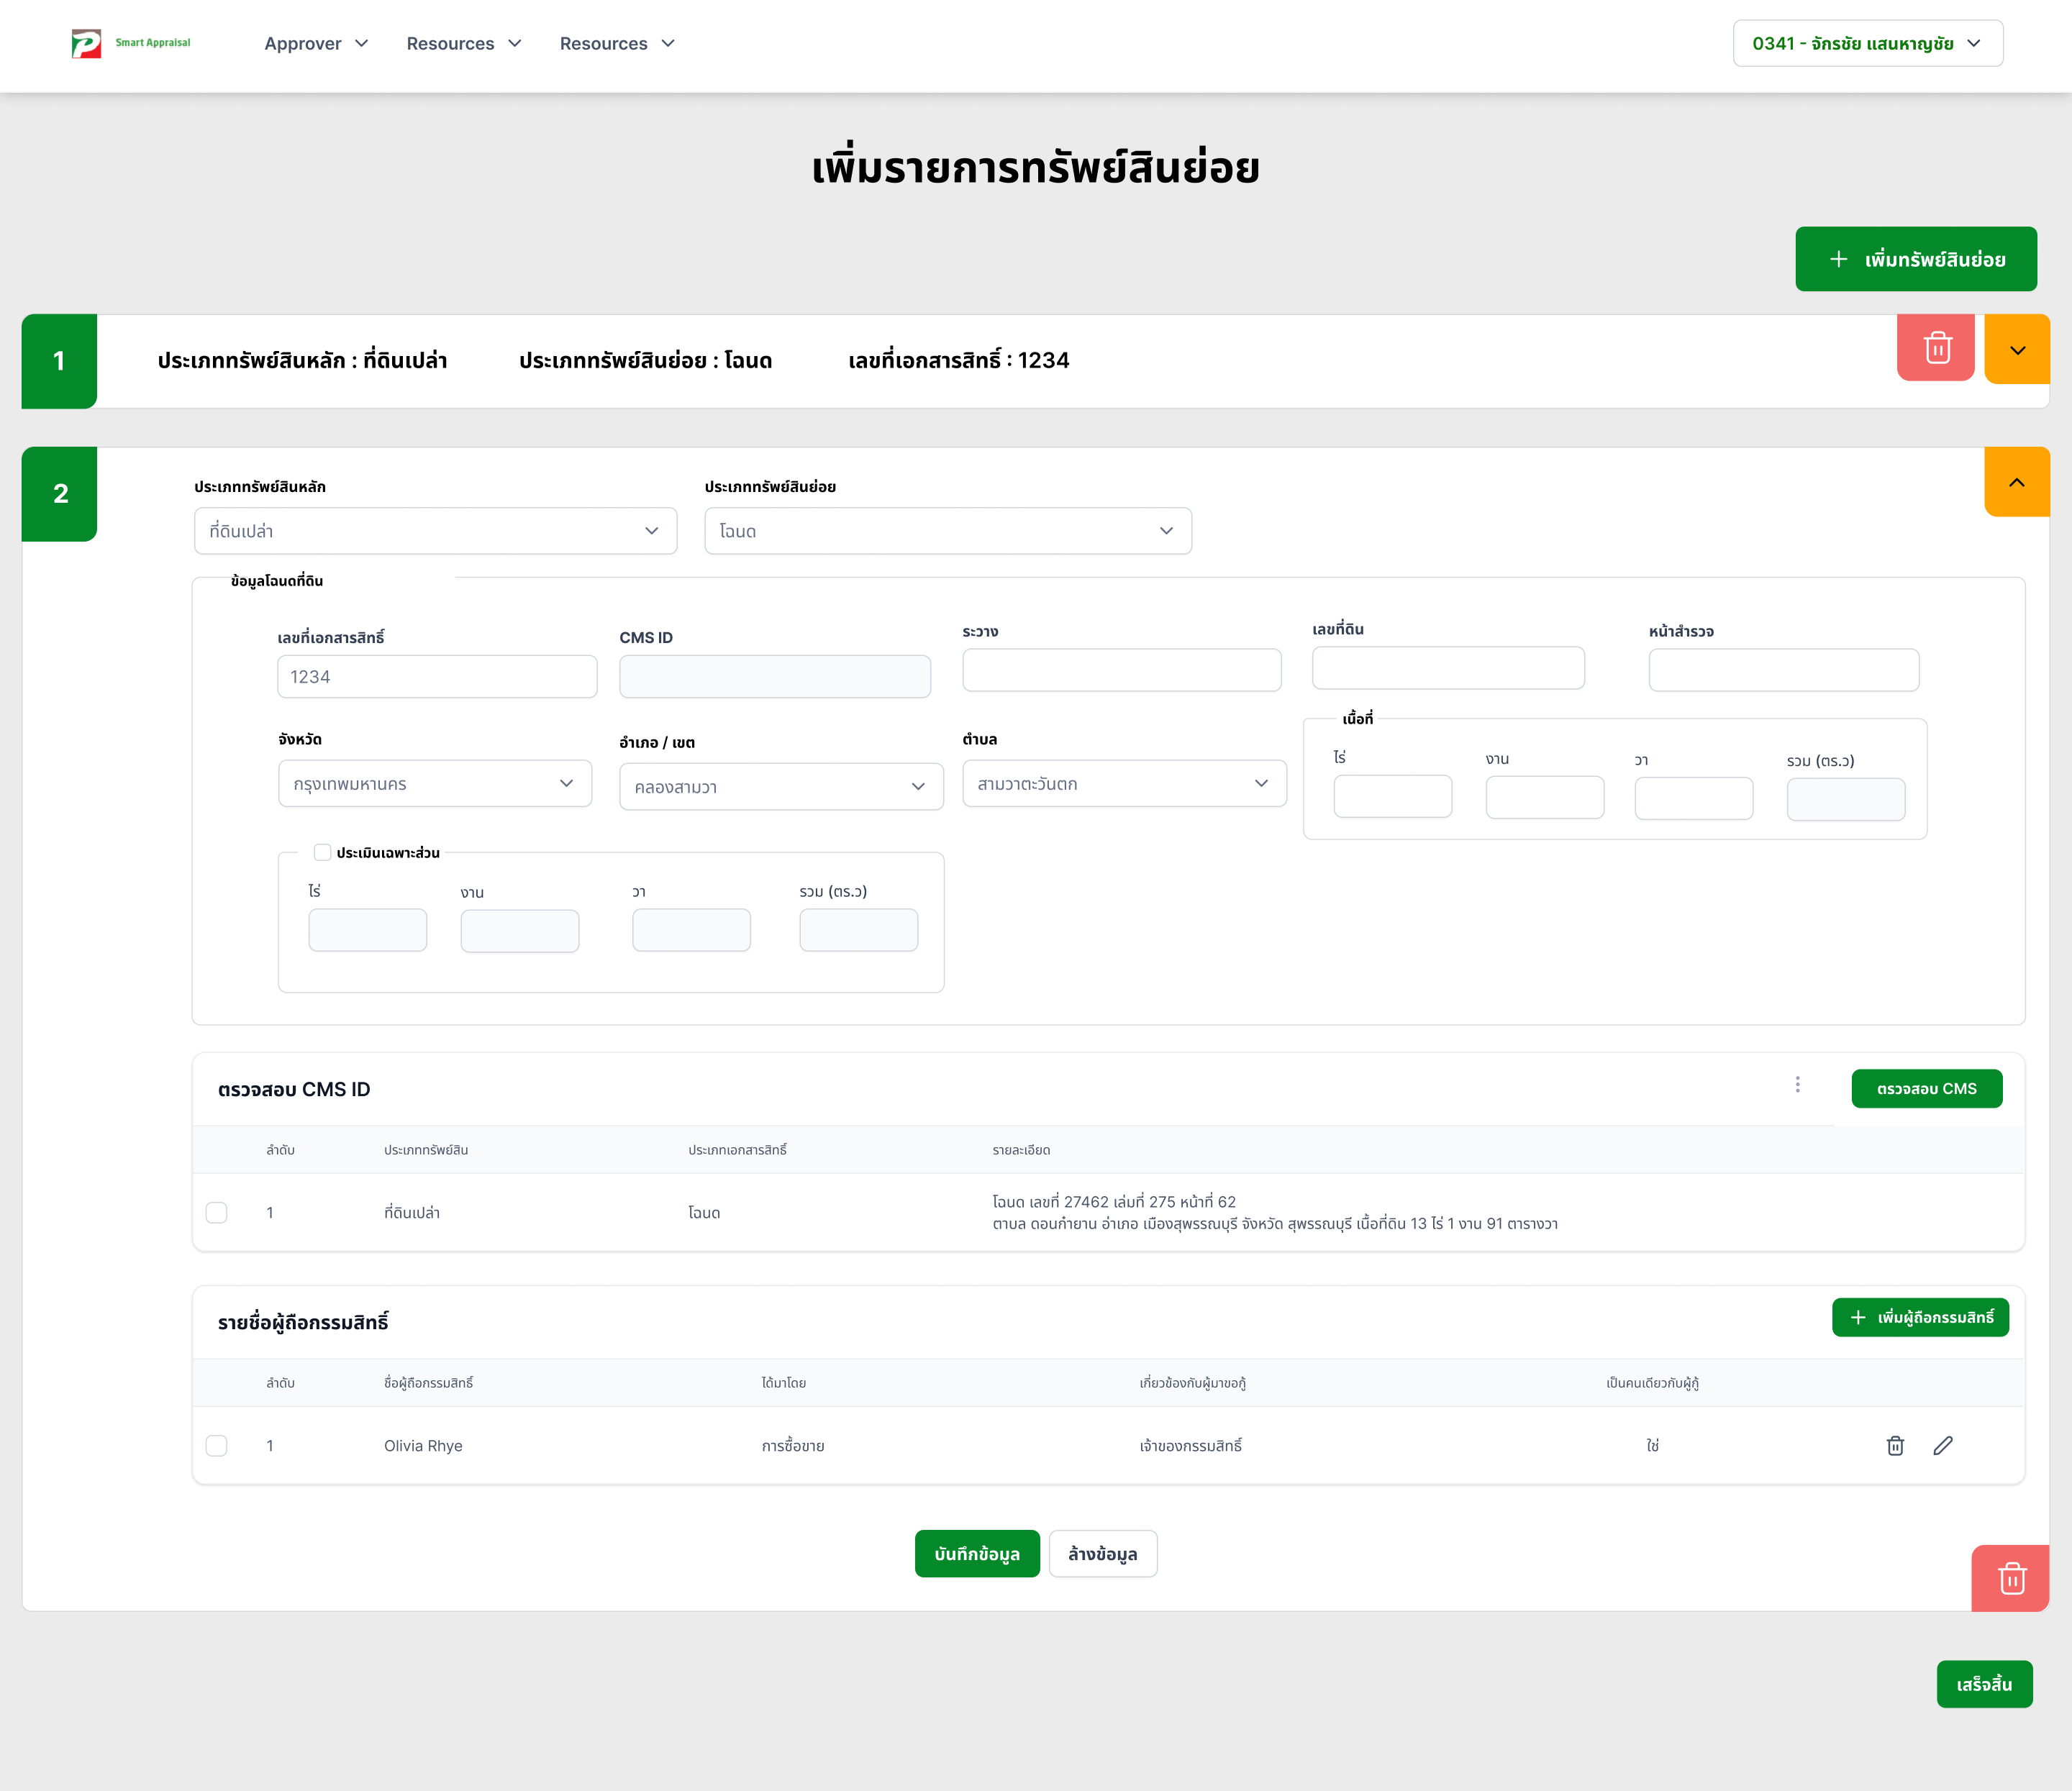Viewport: 2072px width, 1791px height.
Task: Open the first Resources menu
Action: (464, 43)
